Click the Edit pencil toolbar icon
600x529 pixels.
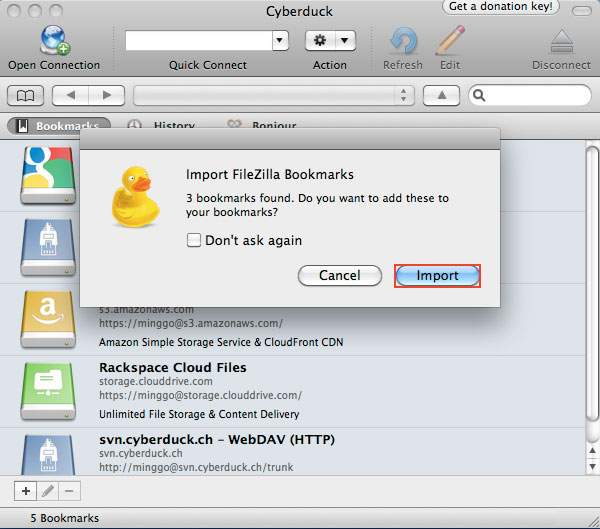[x=450, y=40]
